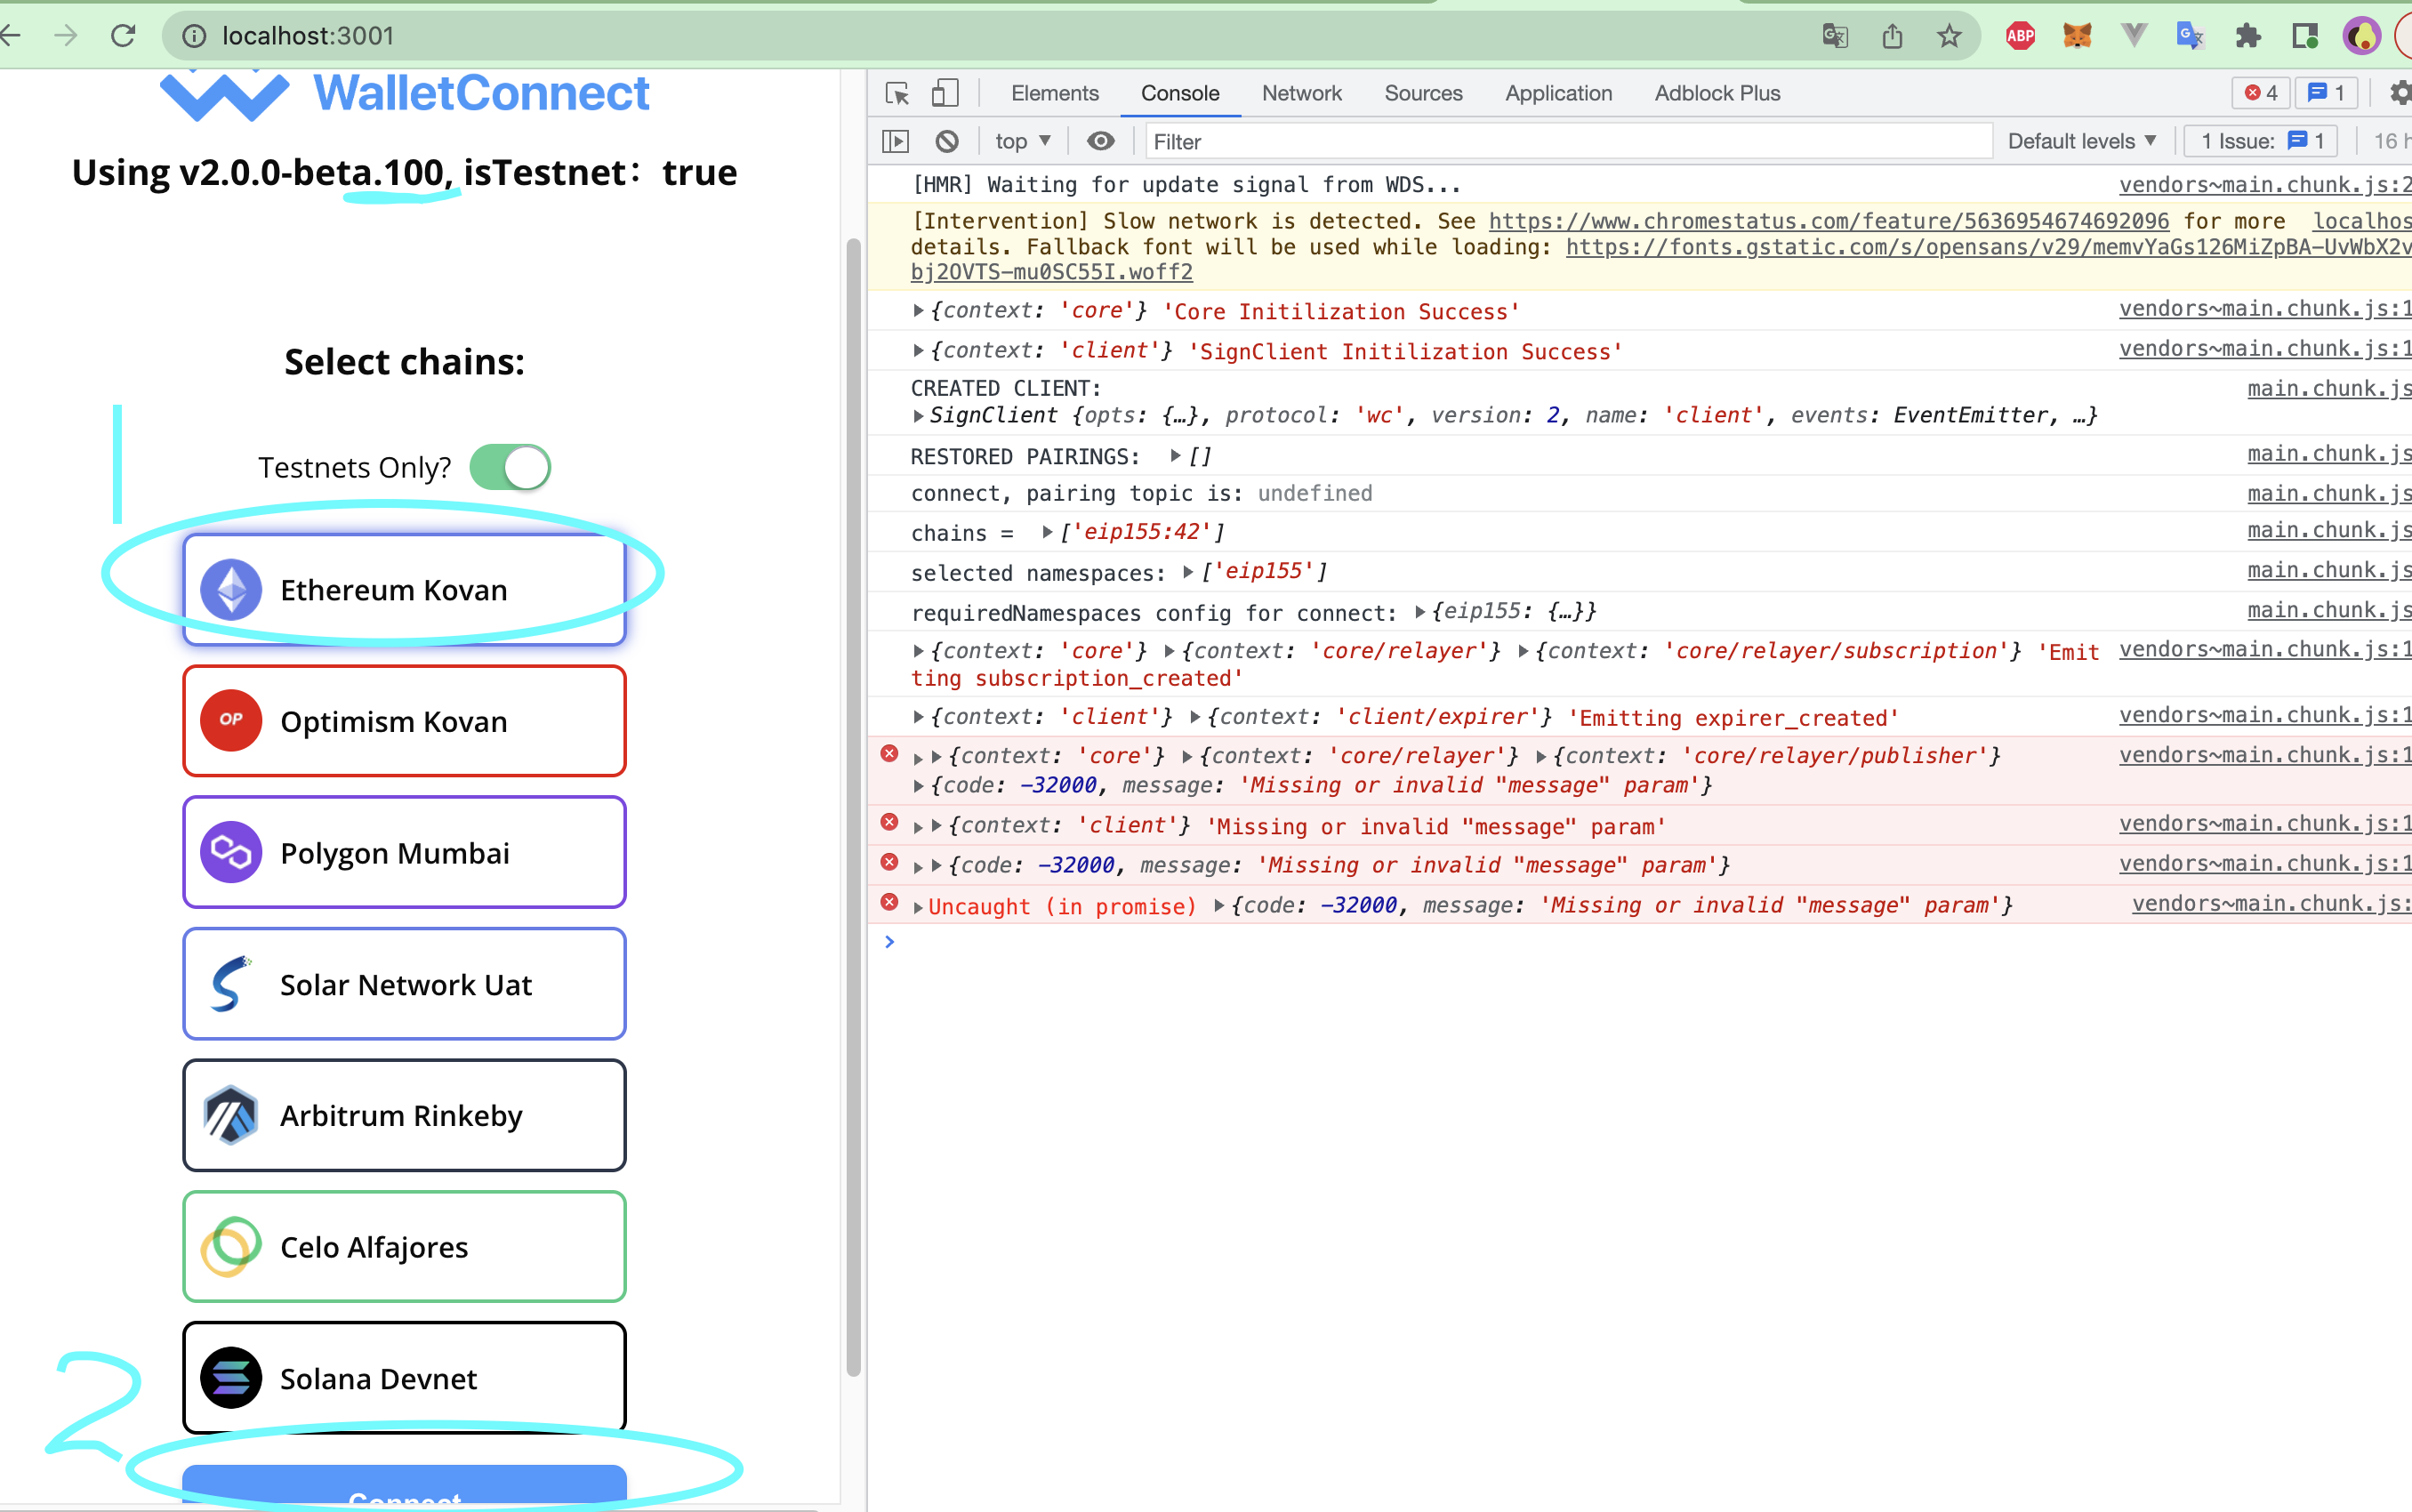Viewport: 2412px width, 1512px height.
Task: Open the puzzle-piece Extensions menu
Action: coord(2248,36)
